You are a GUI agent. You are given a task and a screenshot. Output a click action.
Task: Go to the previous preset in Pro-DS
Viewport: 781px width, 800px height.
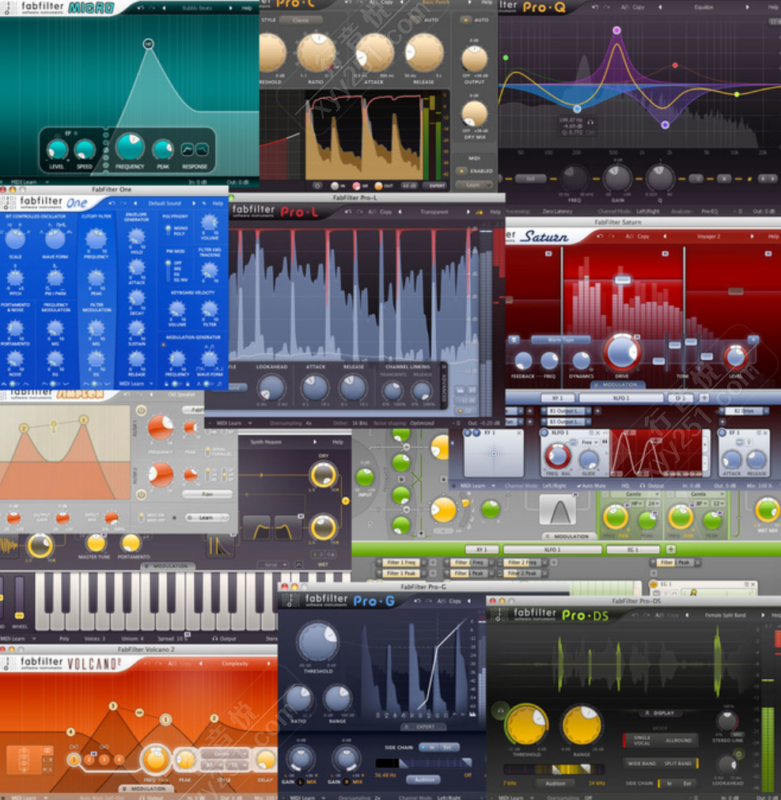tap(687, 615)
